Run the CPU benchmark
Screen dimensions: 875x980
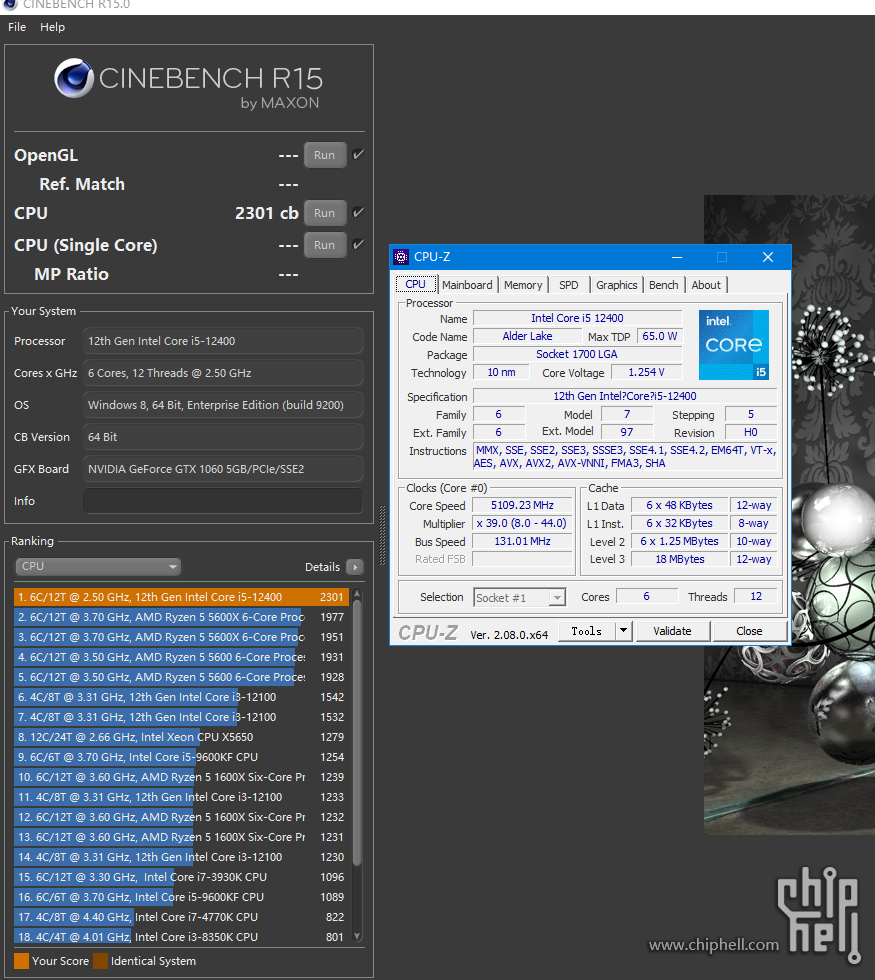point(324,213)
